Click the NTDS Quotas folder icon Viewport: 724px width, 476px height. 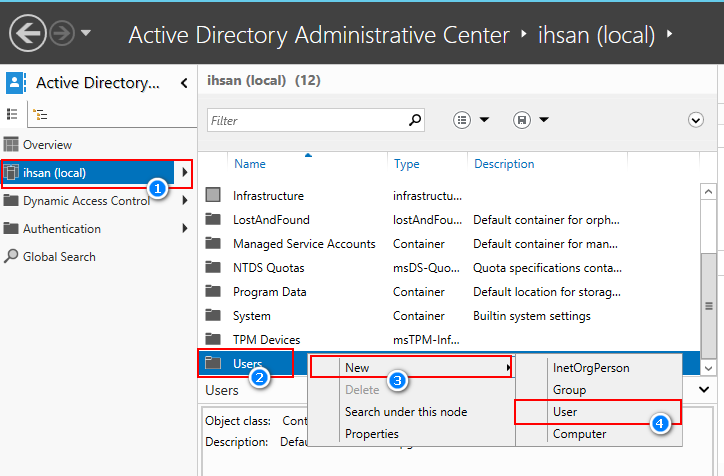coord(213,267)
